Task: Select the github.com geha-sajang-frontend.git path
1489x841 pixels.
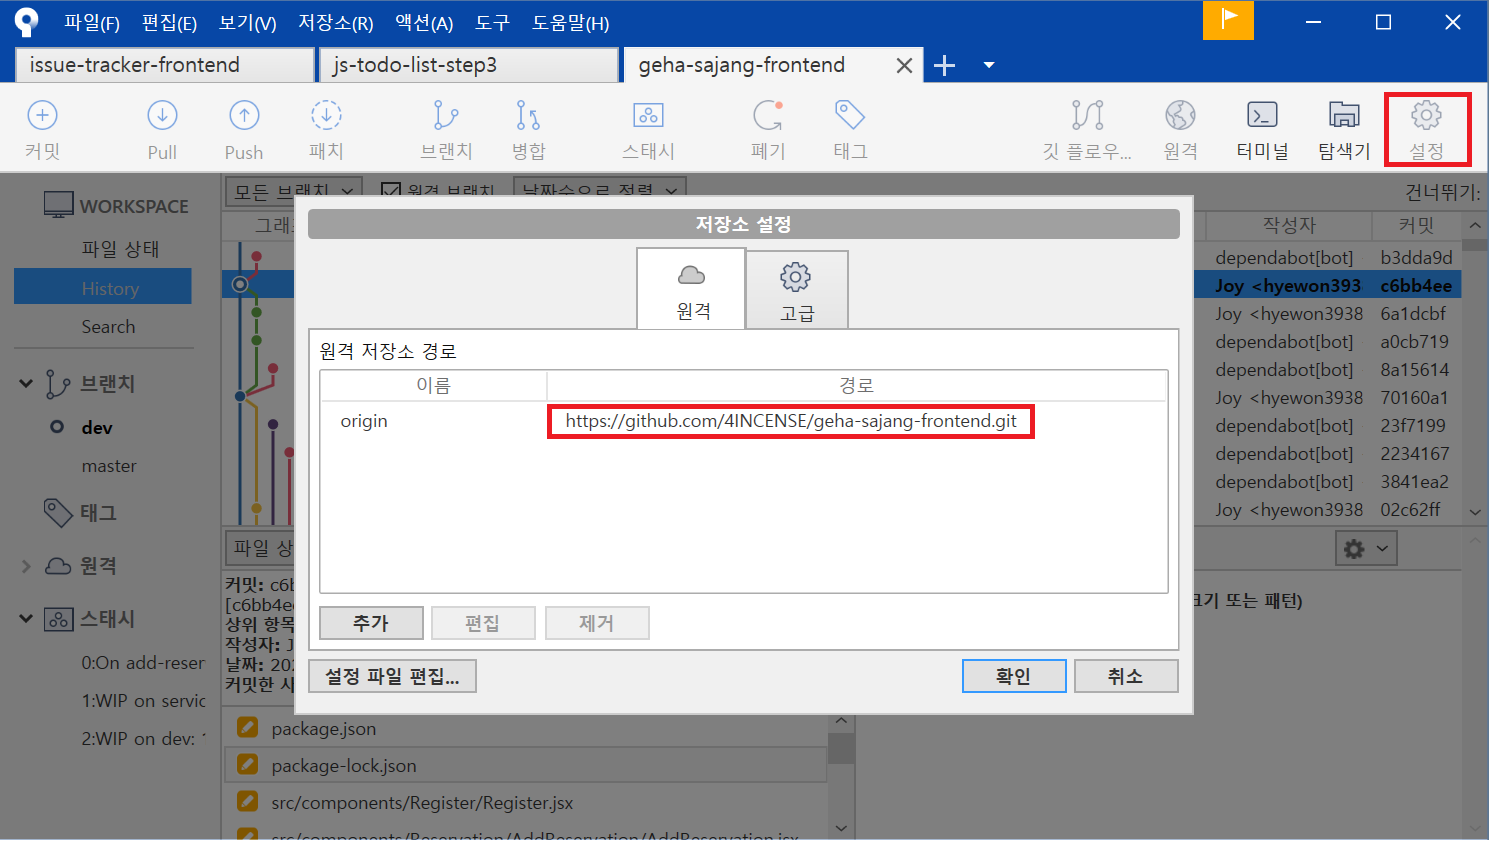Action: tap(791, 421)
